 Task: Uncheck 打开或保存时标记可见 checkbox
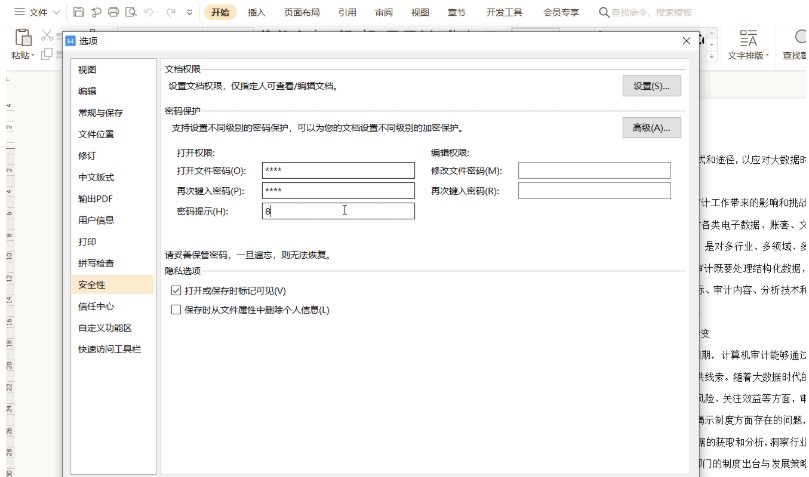tap(177, 290)
